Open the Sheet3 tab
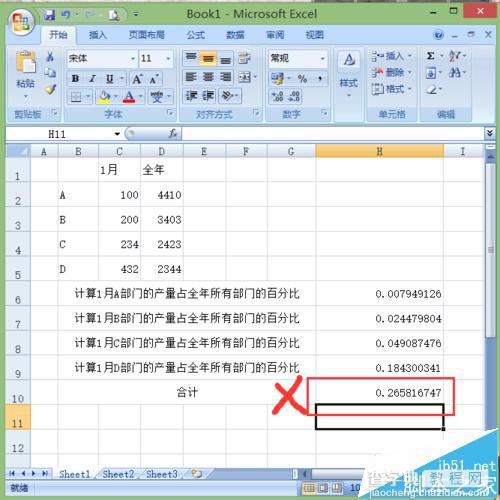Image resolution: width=500 pixels, height=500 pixels. (x=162, y=474)
